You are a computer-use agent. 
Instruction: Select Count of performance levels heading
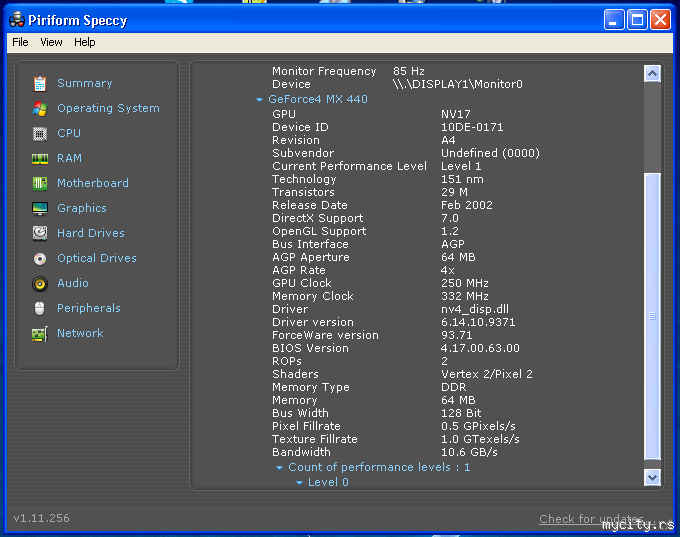pos(379,467)
